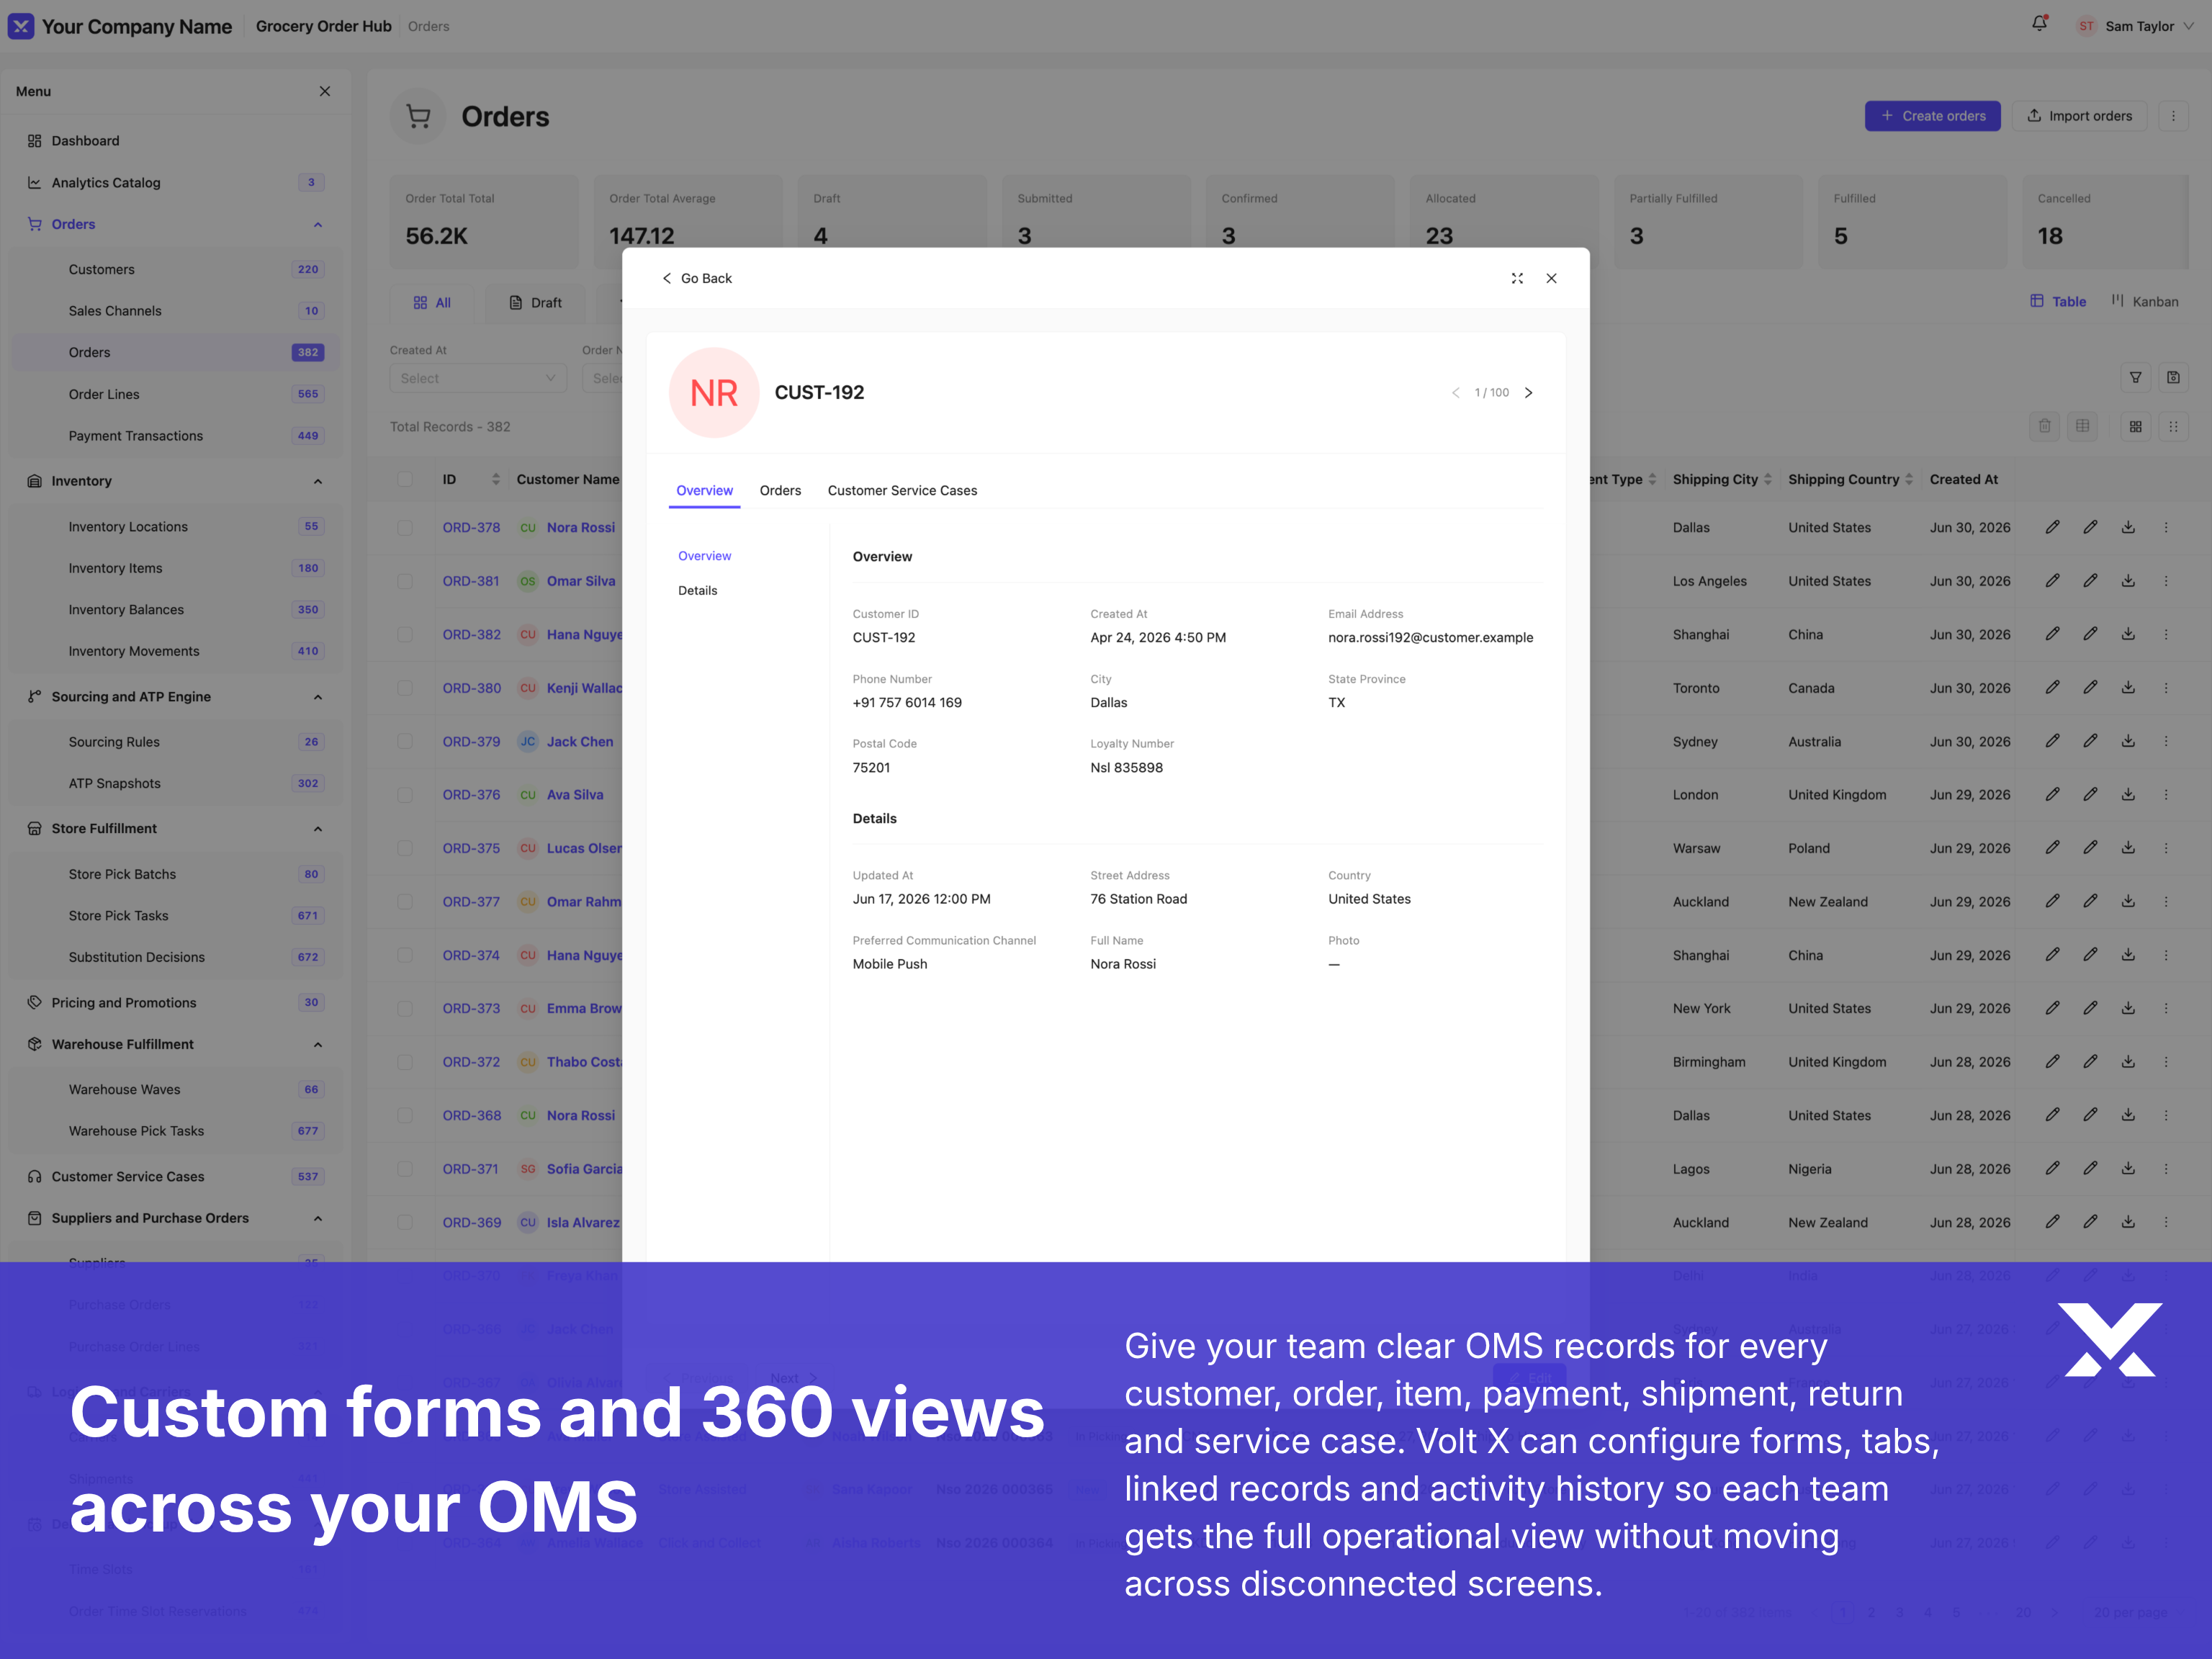2212x1659 pixels.
Task: Close the Menu sidebar panel
Action: point(325,91)
